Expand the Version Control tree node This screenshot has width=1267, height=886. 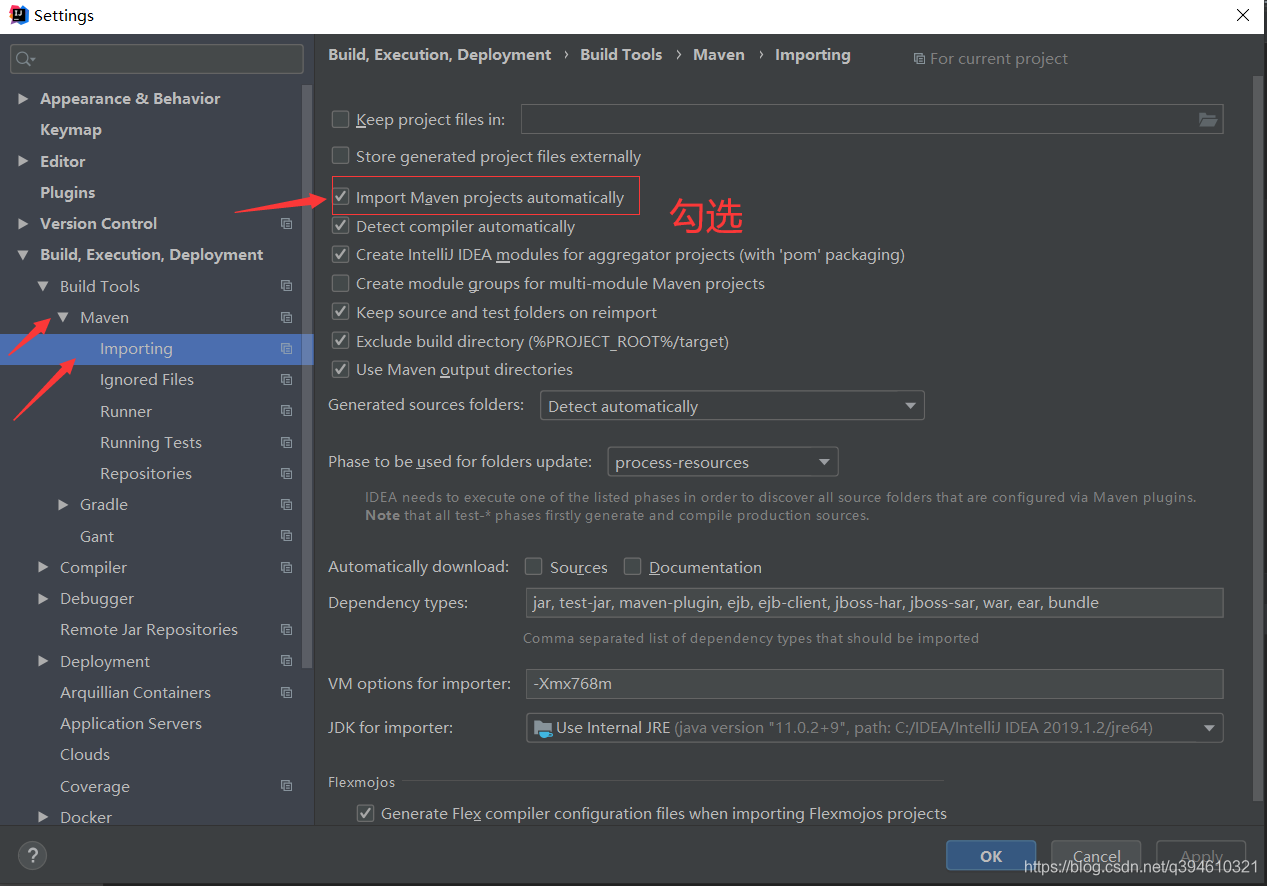click(23, 224)
